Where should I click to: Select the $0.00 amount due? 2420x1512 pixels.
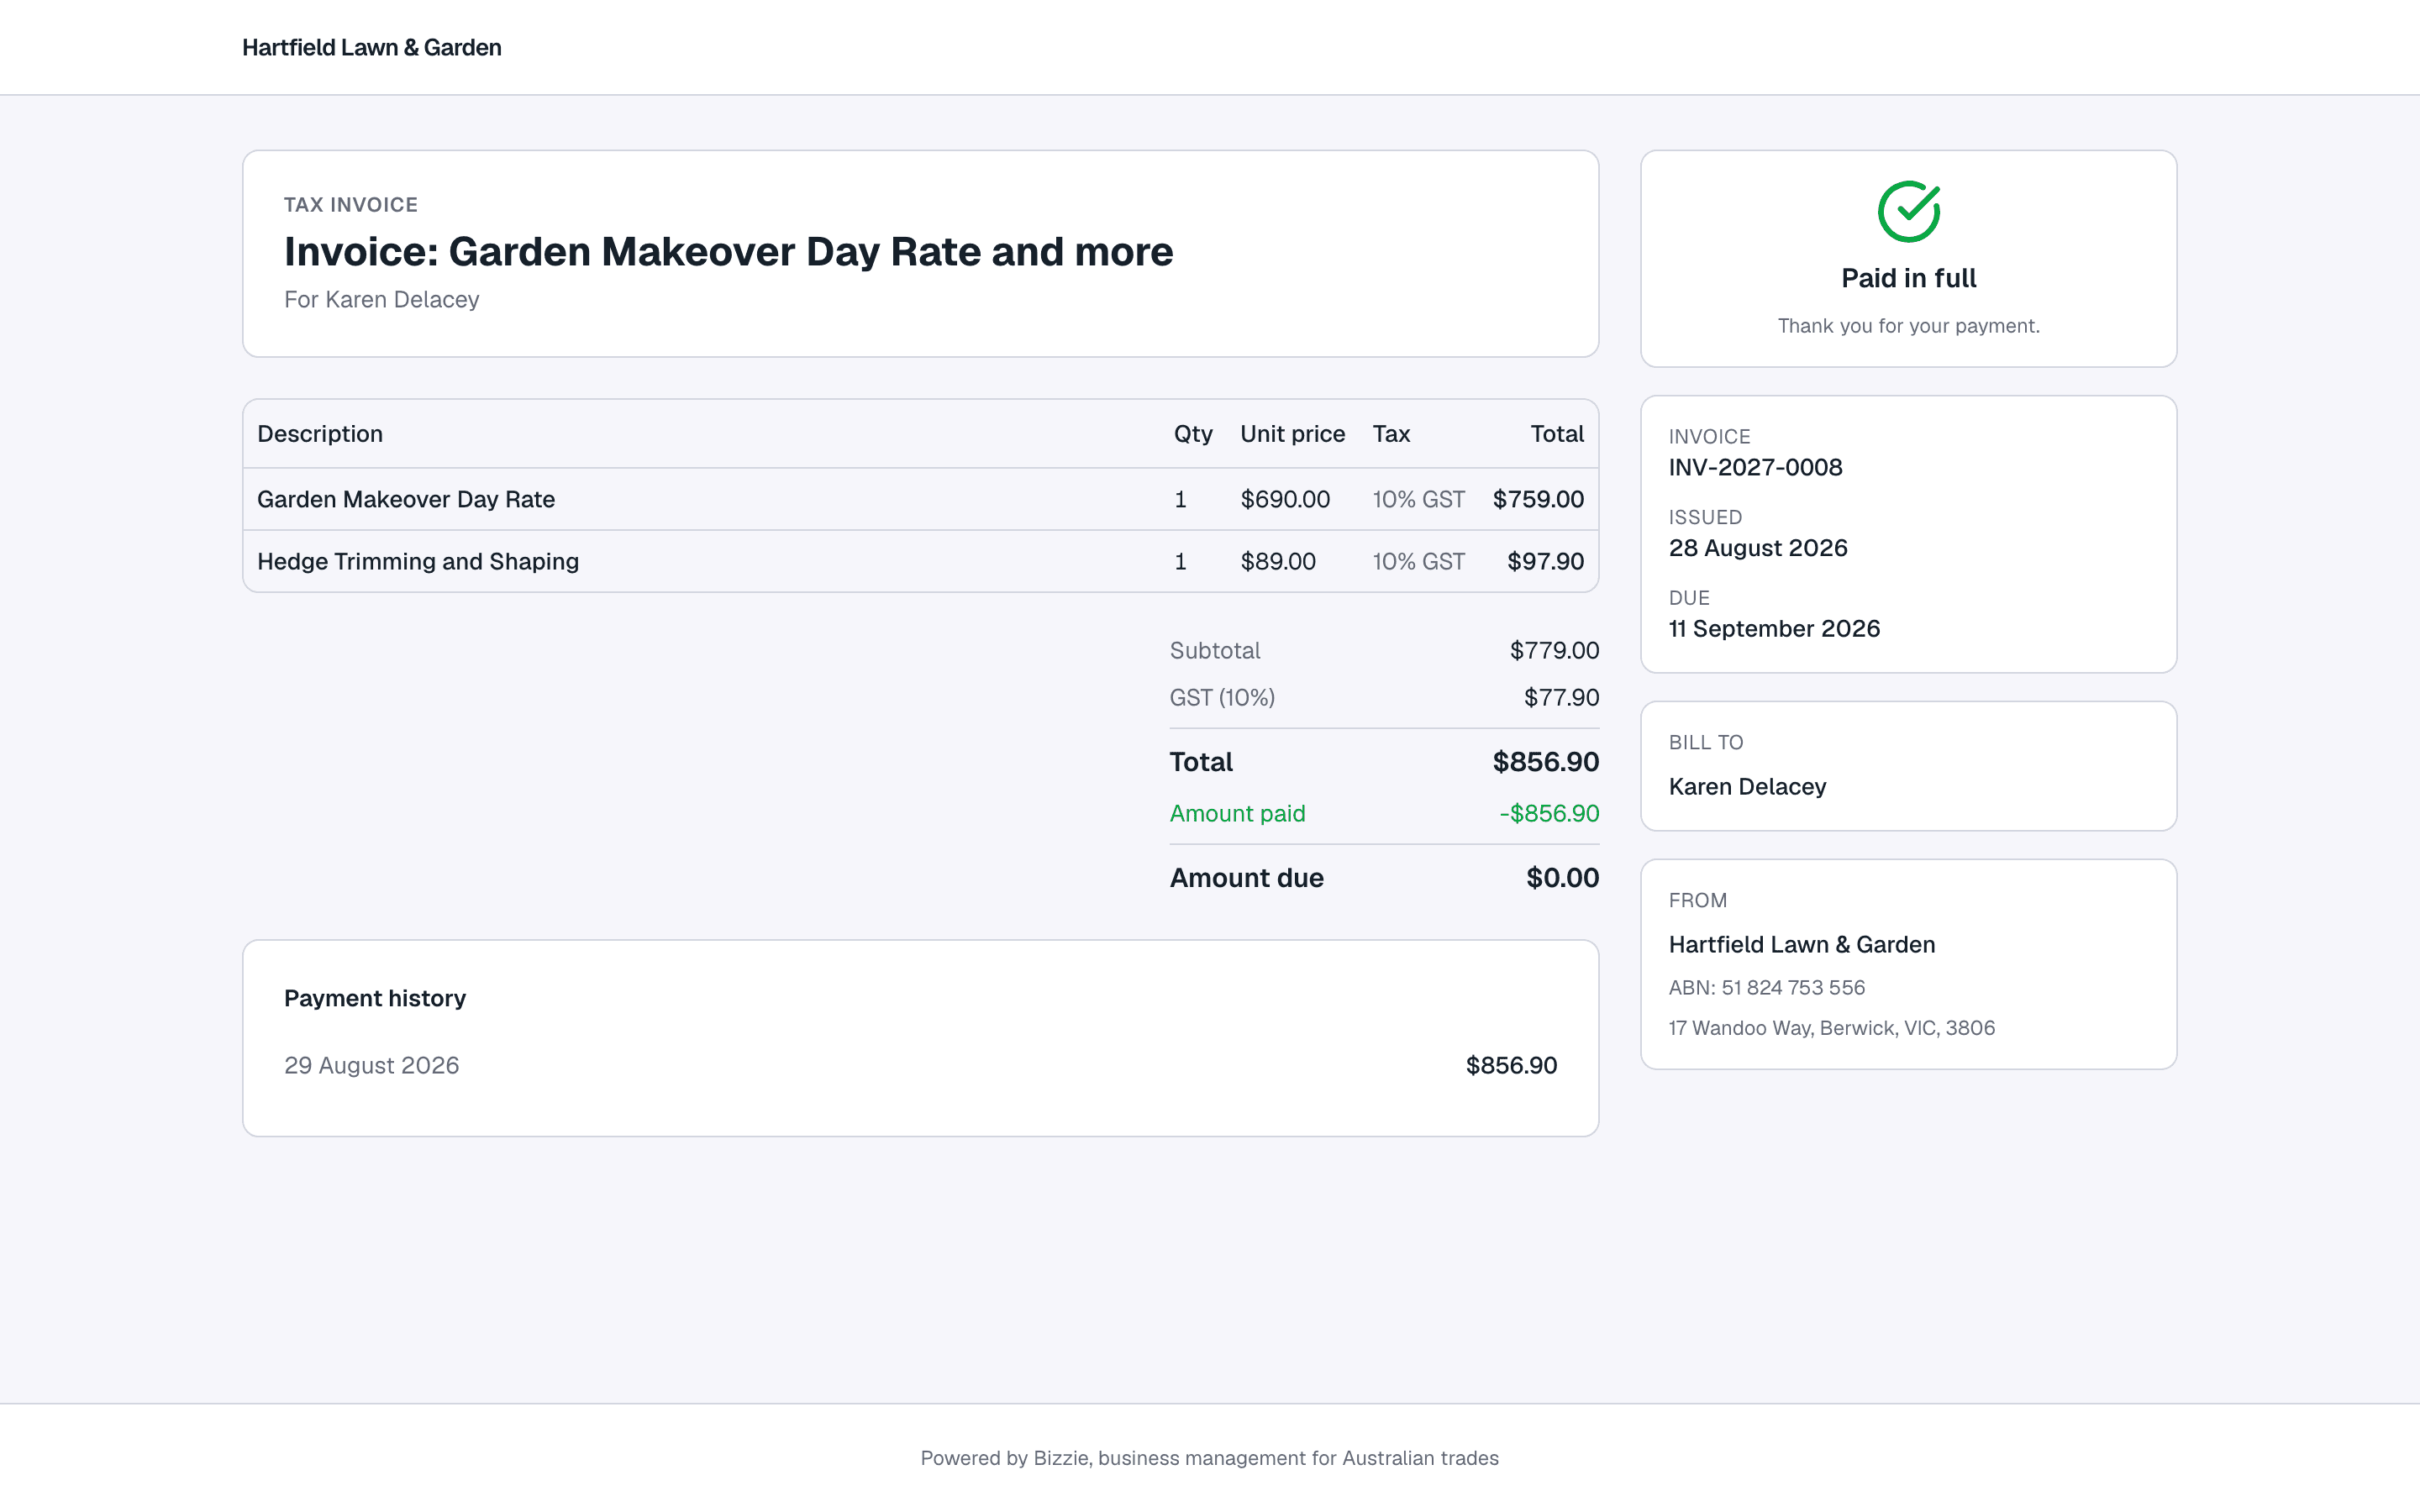coord(1562,877)
